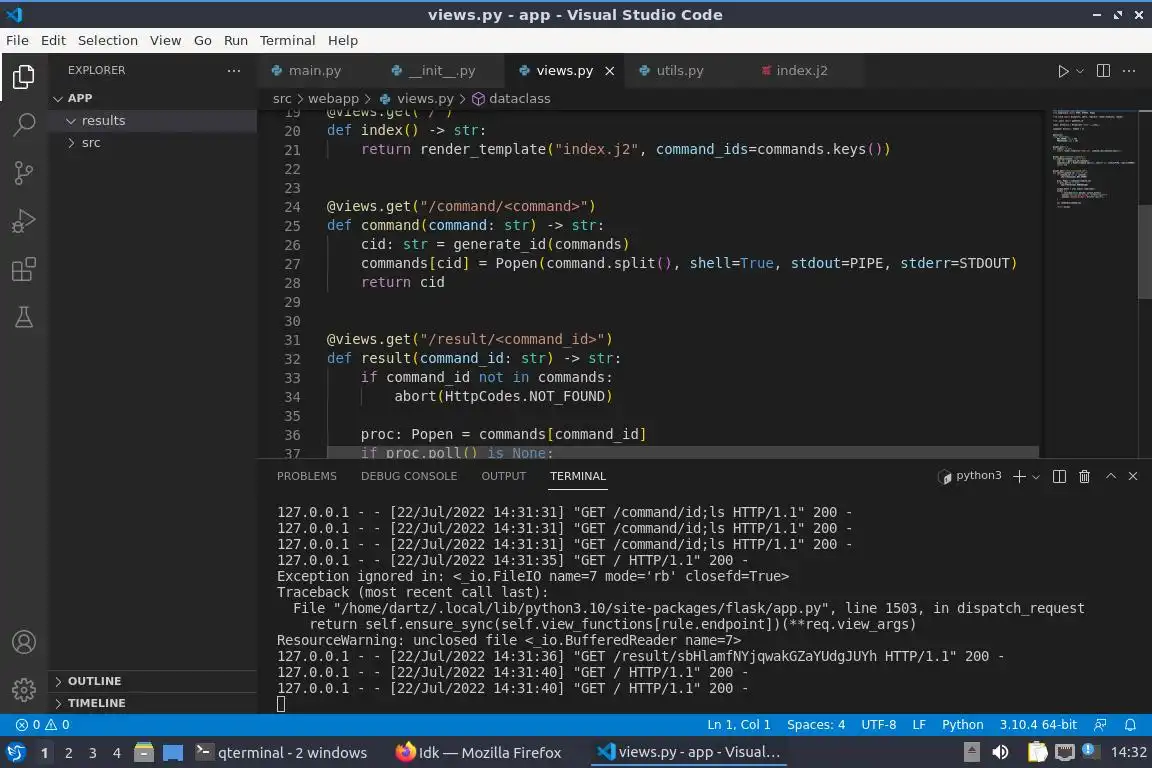This screenshot has width=1152, height=768.
Task: Open the Run menu
Action: pyautogui.click(x=236, y=40)
